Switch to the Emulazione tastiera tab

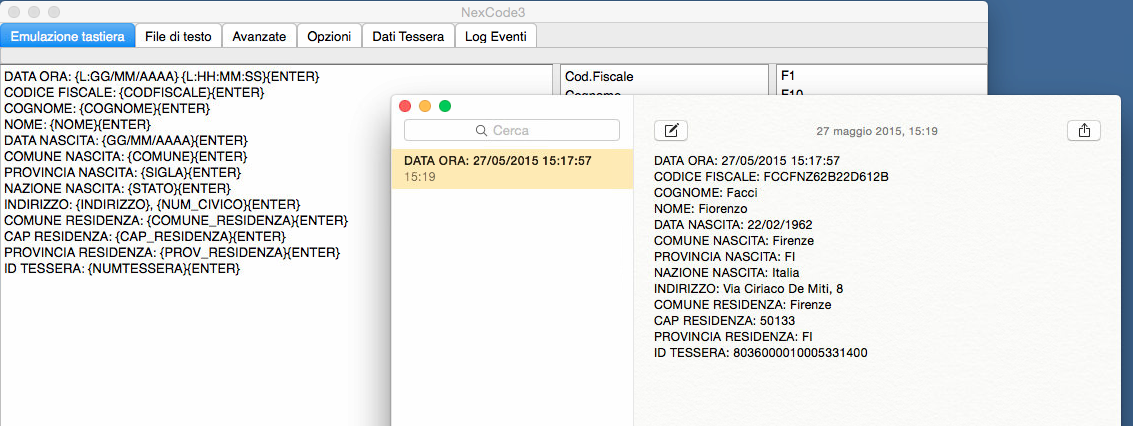[x=67, y=36]
